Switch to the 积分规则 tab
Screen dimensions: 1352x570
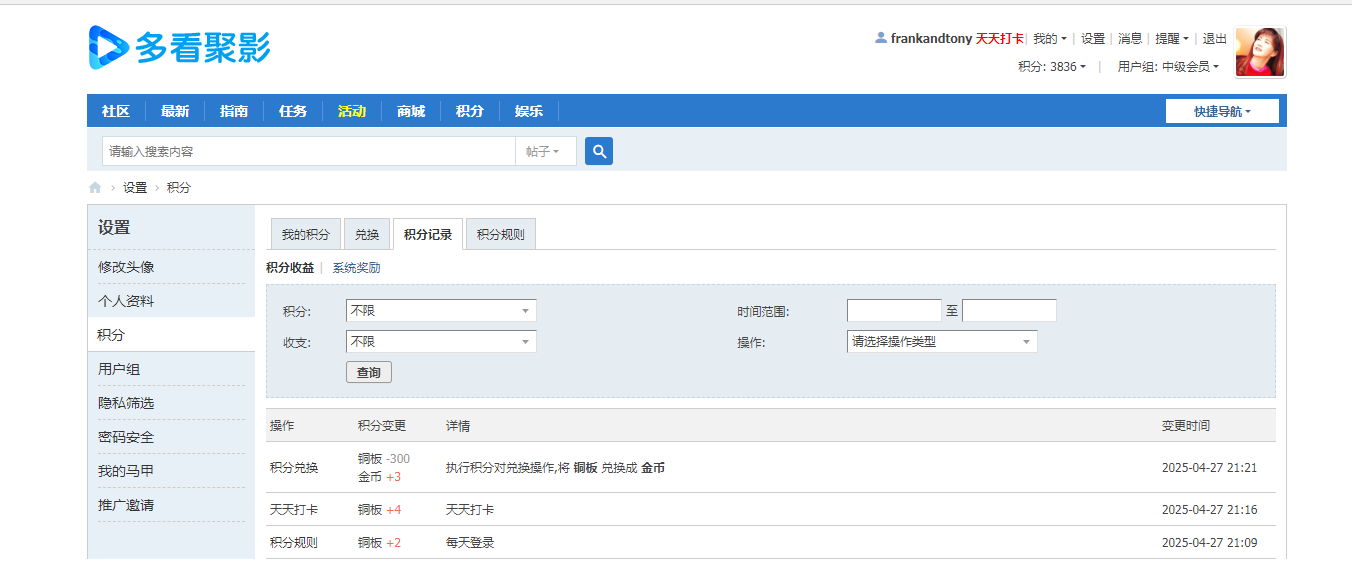[501, 235]
